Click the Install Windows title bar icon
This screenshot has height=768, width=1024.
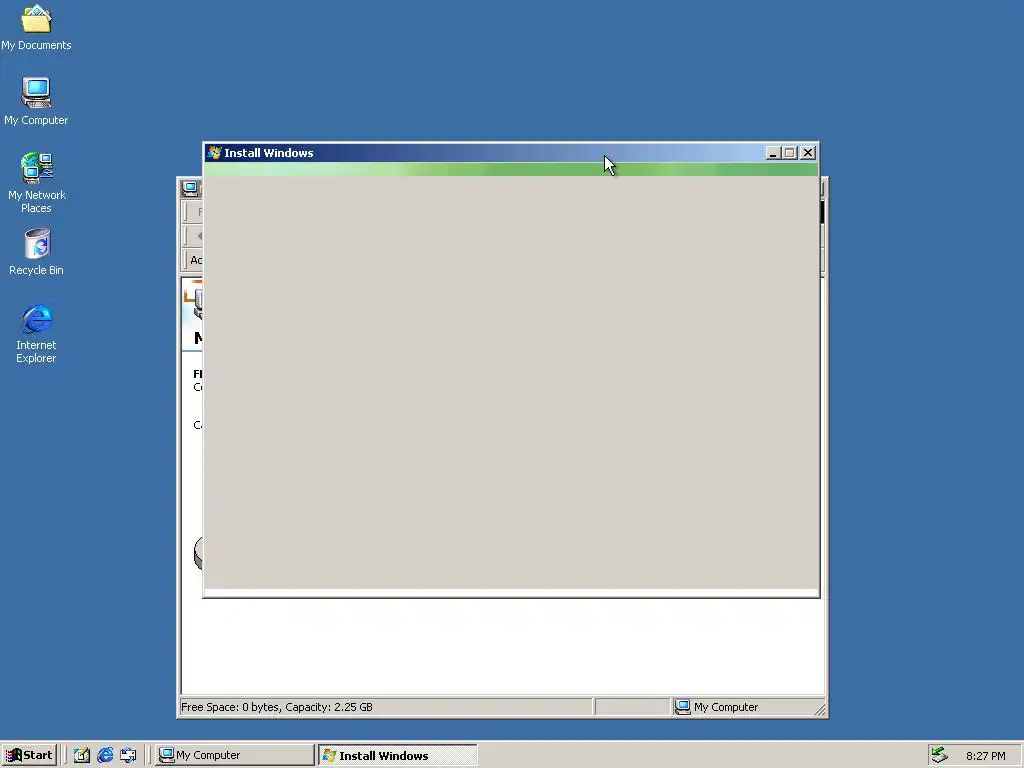[x=214, y=153]
